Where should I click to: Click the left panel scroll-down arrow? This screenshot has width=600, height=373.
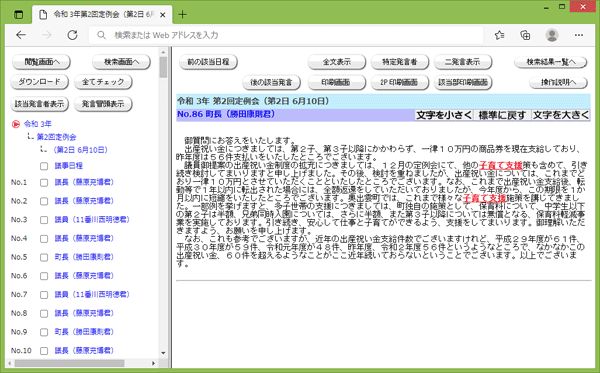tap(163, 353)
